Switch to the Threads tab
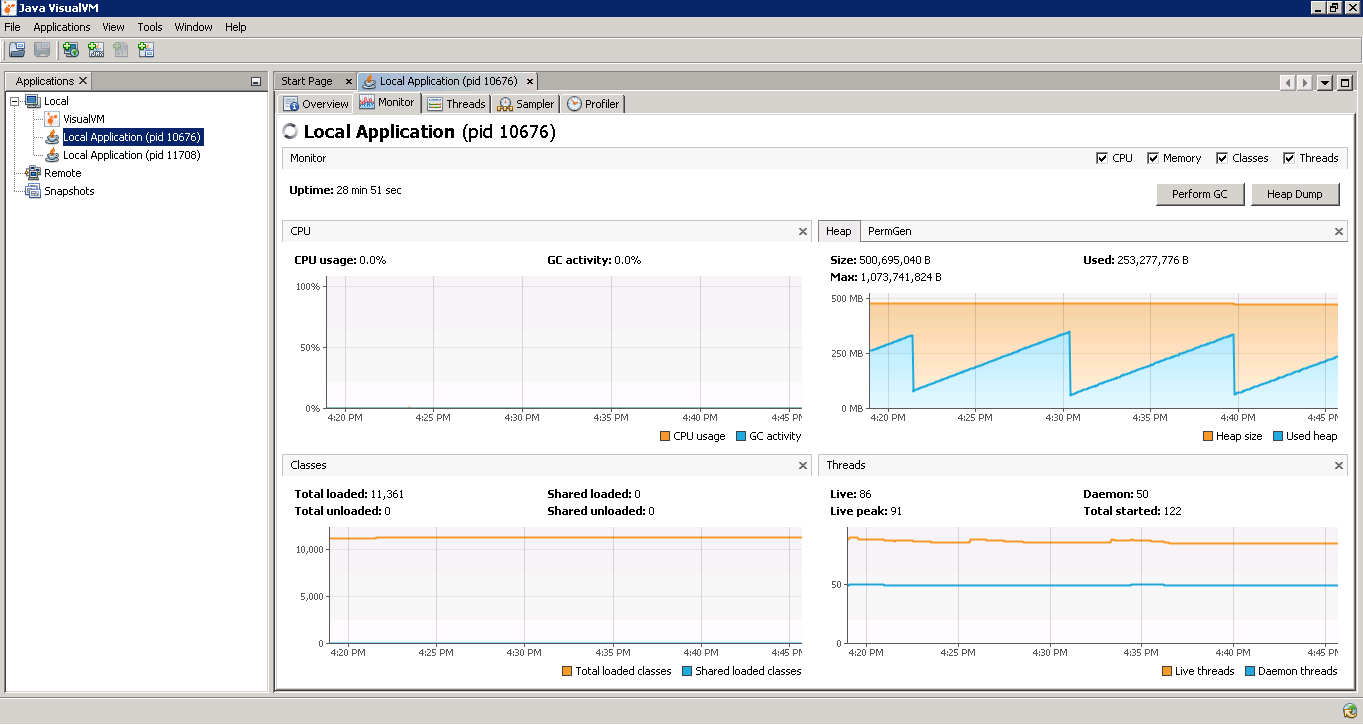This screenshot has width=1363, height=725. 456,104
